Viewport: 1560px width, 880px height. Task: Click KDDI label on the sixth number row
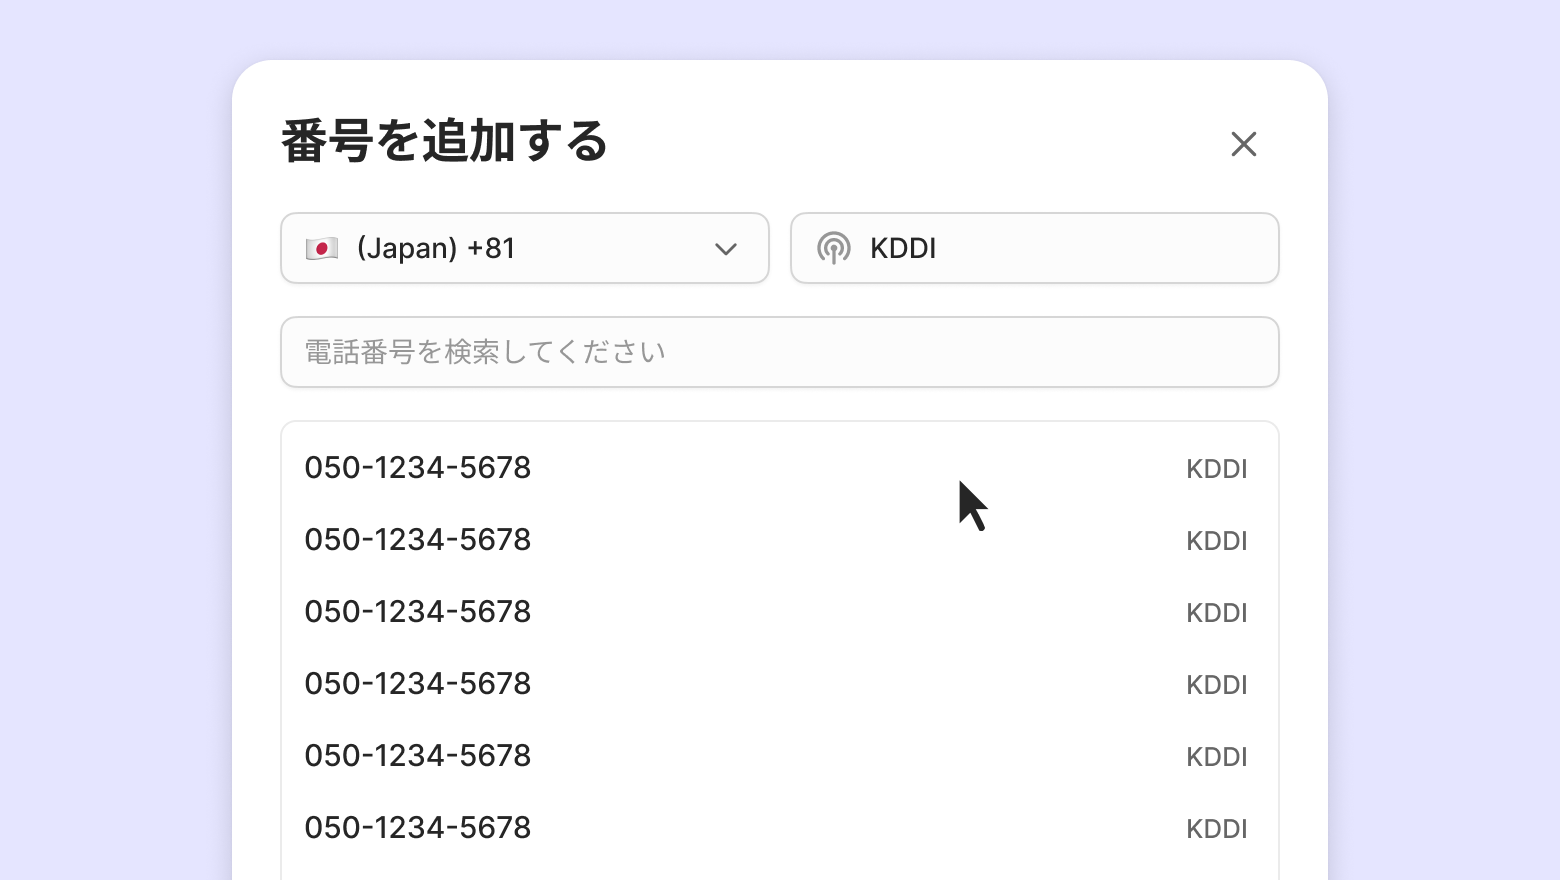point(1216,829)
